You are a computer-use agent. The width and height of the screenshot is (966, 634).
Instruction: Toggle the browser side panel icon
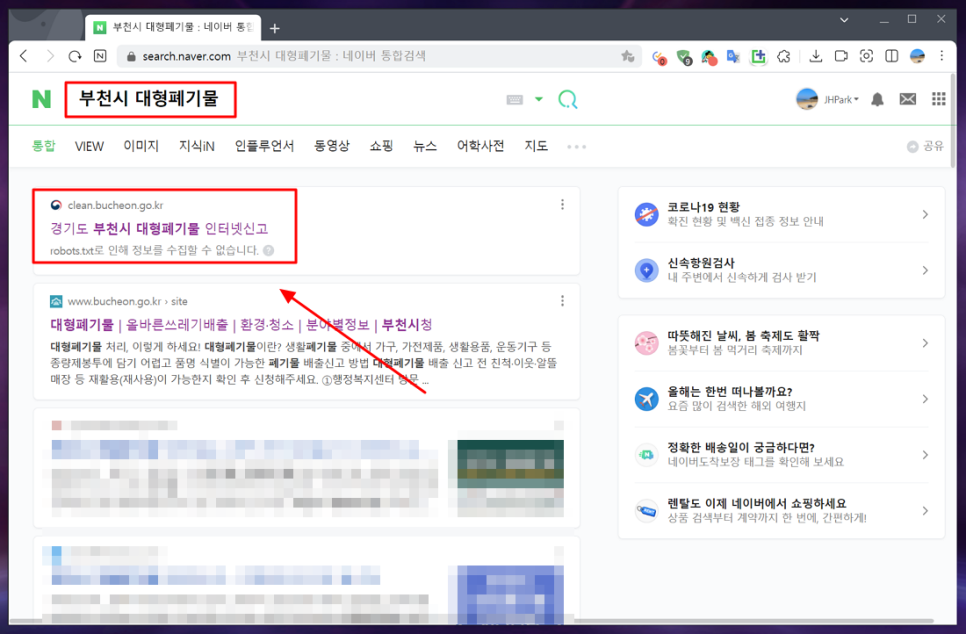[x=891, y=56]
